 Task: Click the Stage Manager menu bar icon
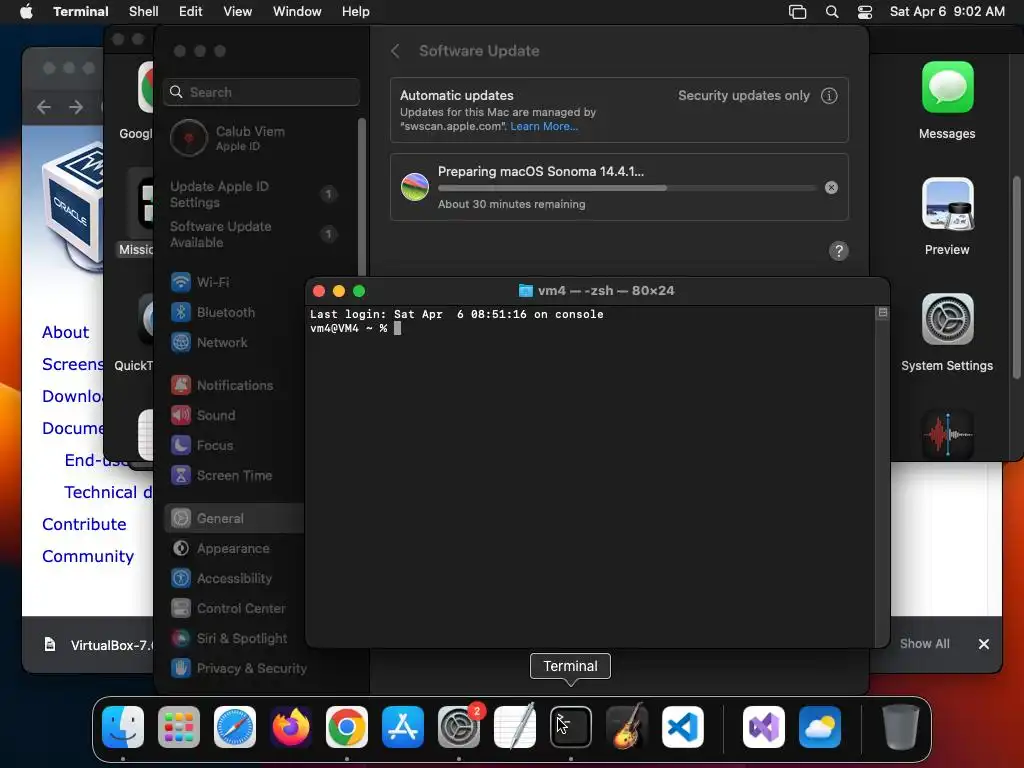pos(797,12)
